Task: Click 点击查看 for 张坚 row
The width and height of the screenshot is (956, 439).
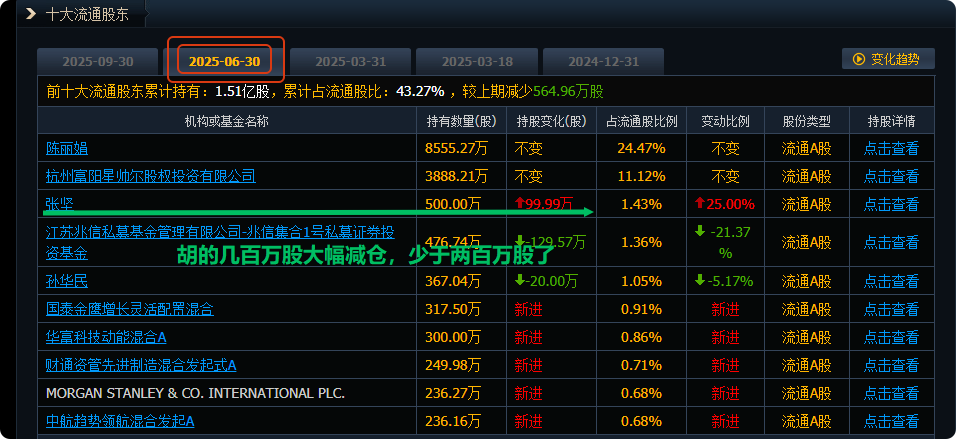Action: coord(891,204)
